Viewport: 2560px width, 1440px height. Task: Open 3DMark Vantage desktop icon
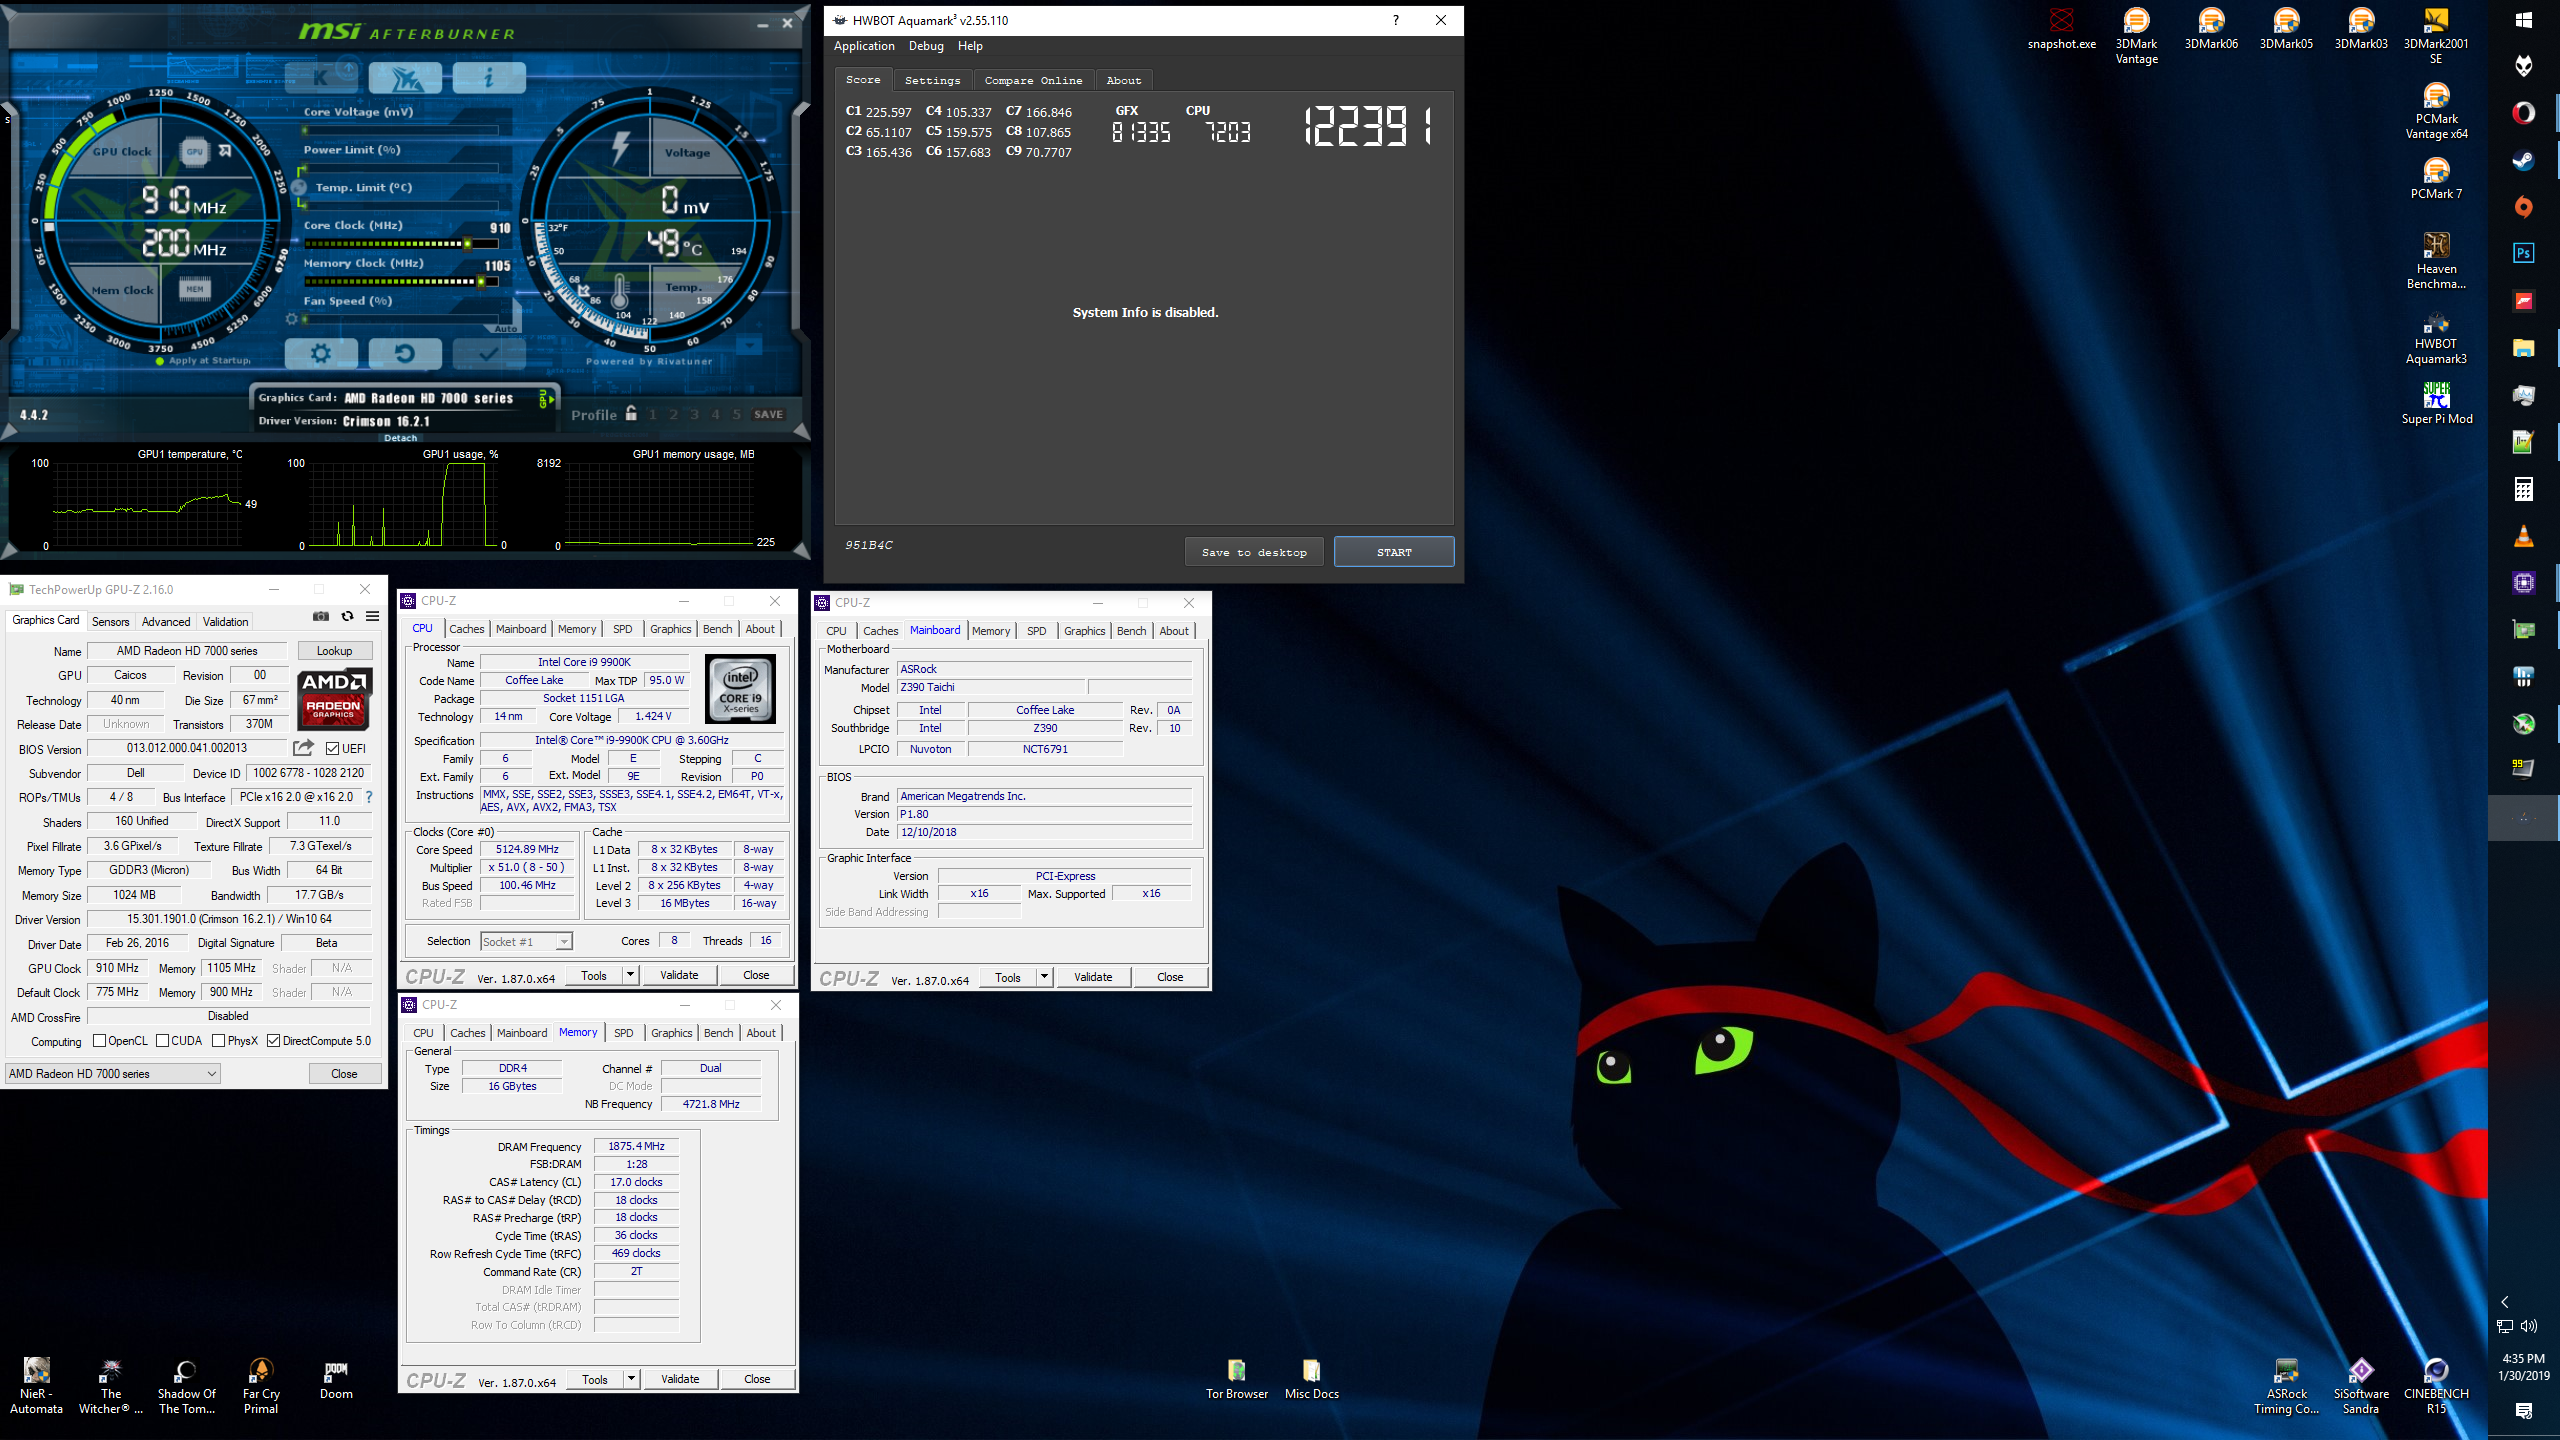pyautogui.click(x=2136, y=37)
